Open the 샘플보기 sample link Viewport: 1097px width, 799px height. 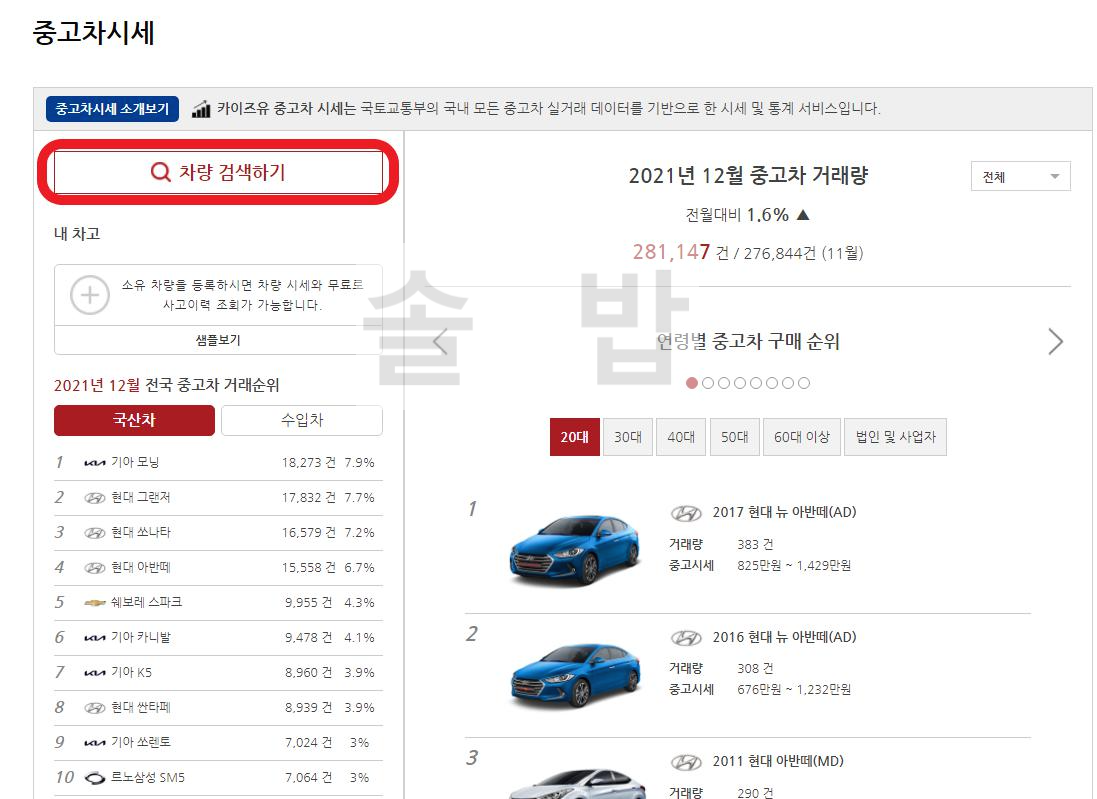[218, 340]
